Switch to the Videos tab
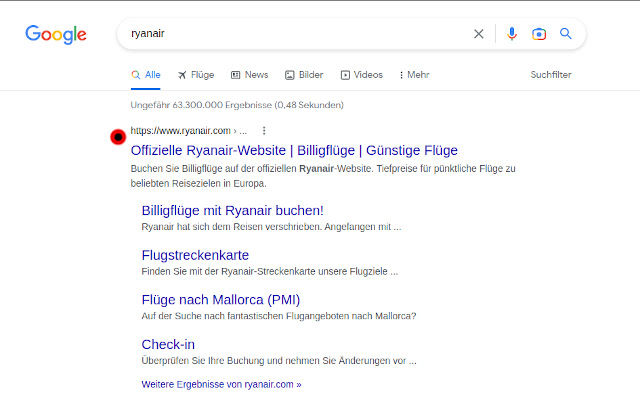This screenshot has width=640, height=400. (x=362, y=75)
